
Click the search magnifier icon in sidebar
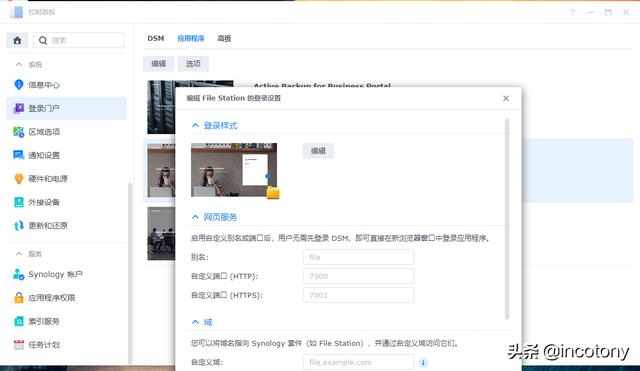click(43, 40)
